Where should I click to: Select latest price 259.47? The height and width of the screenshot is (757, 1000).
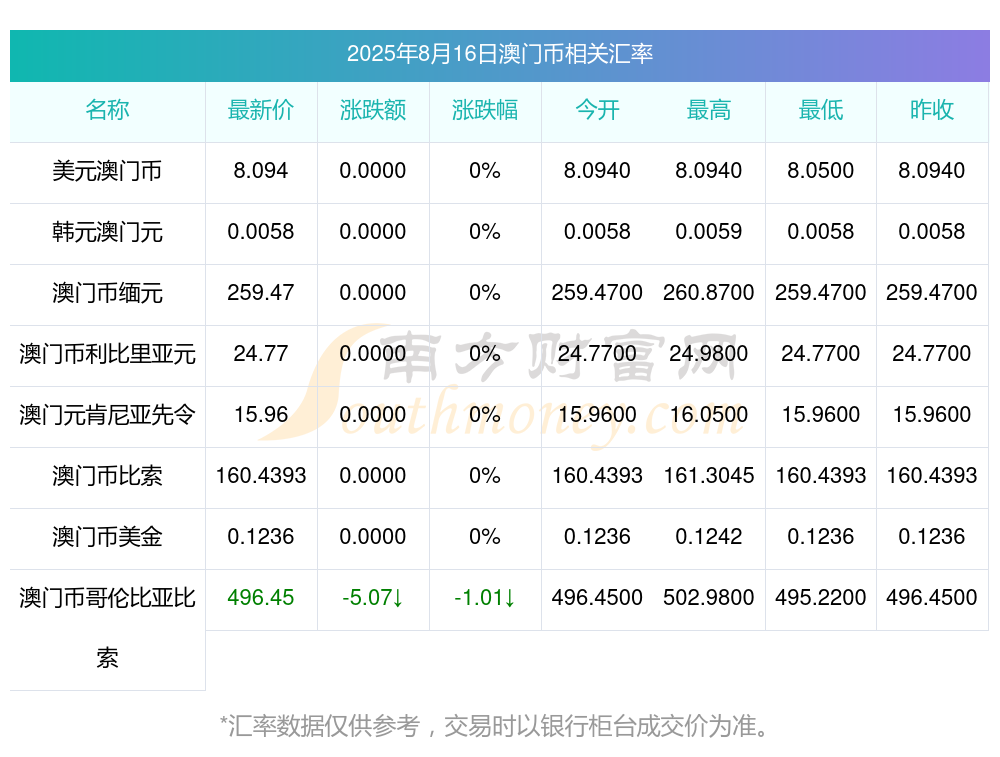[x=261, y=292]
